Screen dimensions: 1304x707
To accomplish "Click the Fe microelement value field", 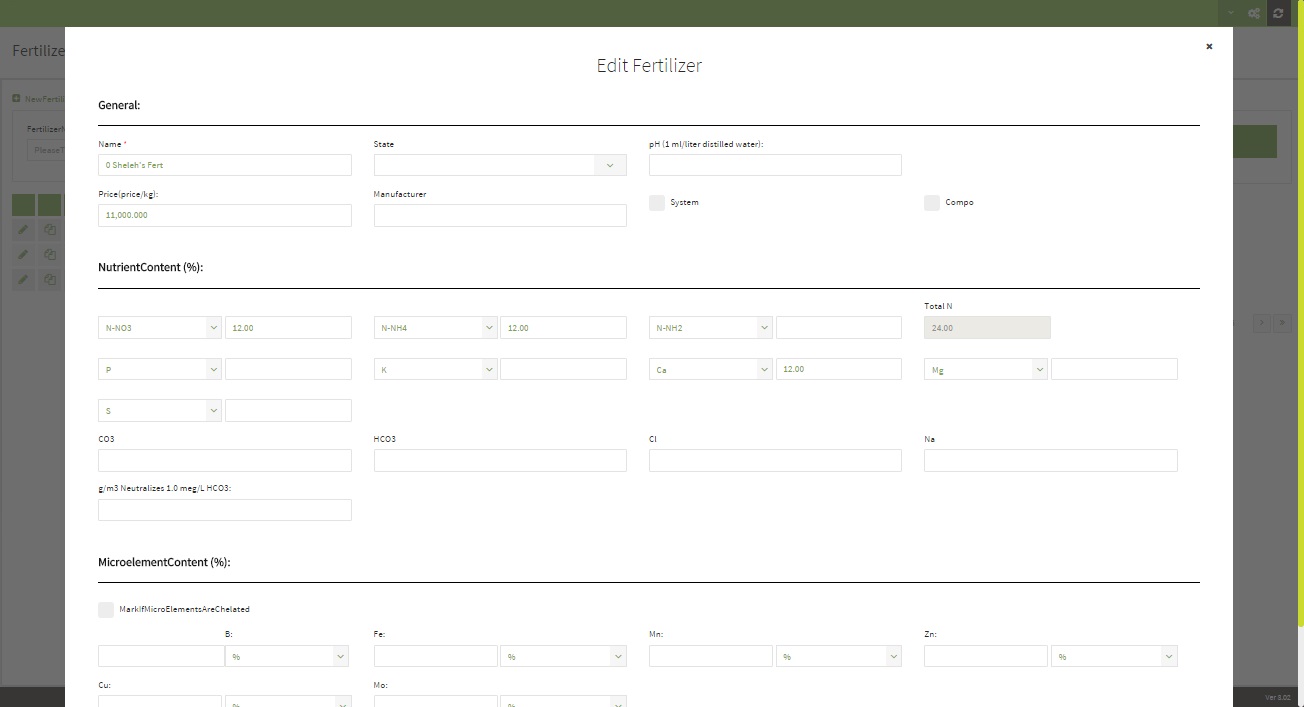I will [436, 657].
